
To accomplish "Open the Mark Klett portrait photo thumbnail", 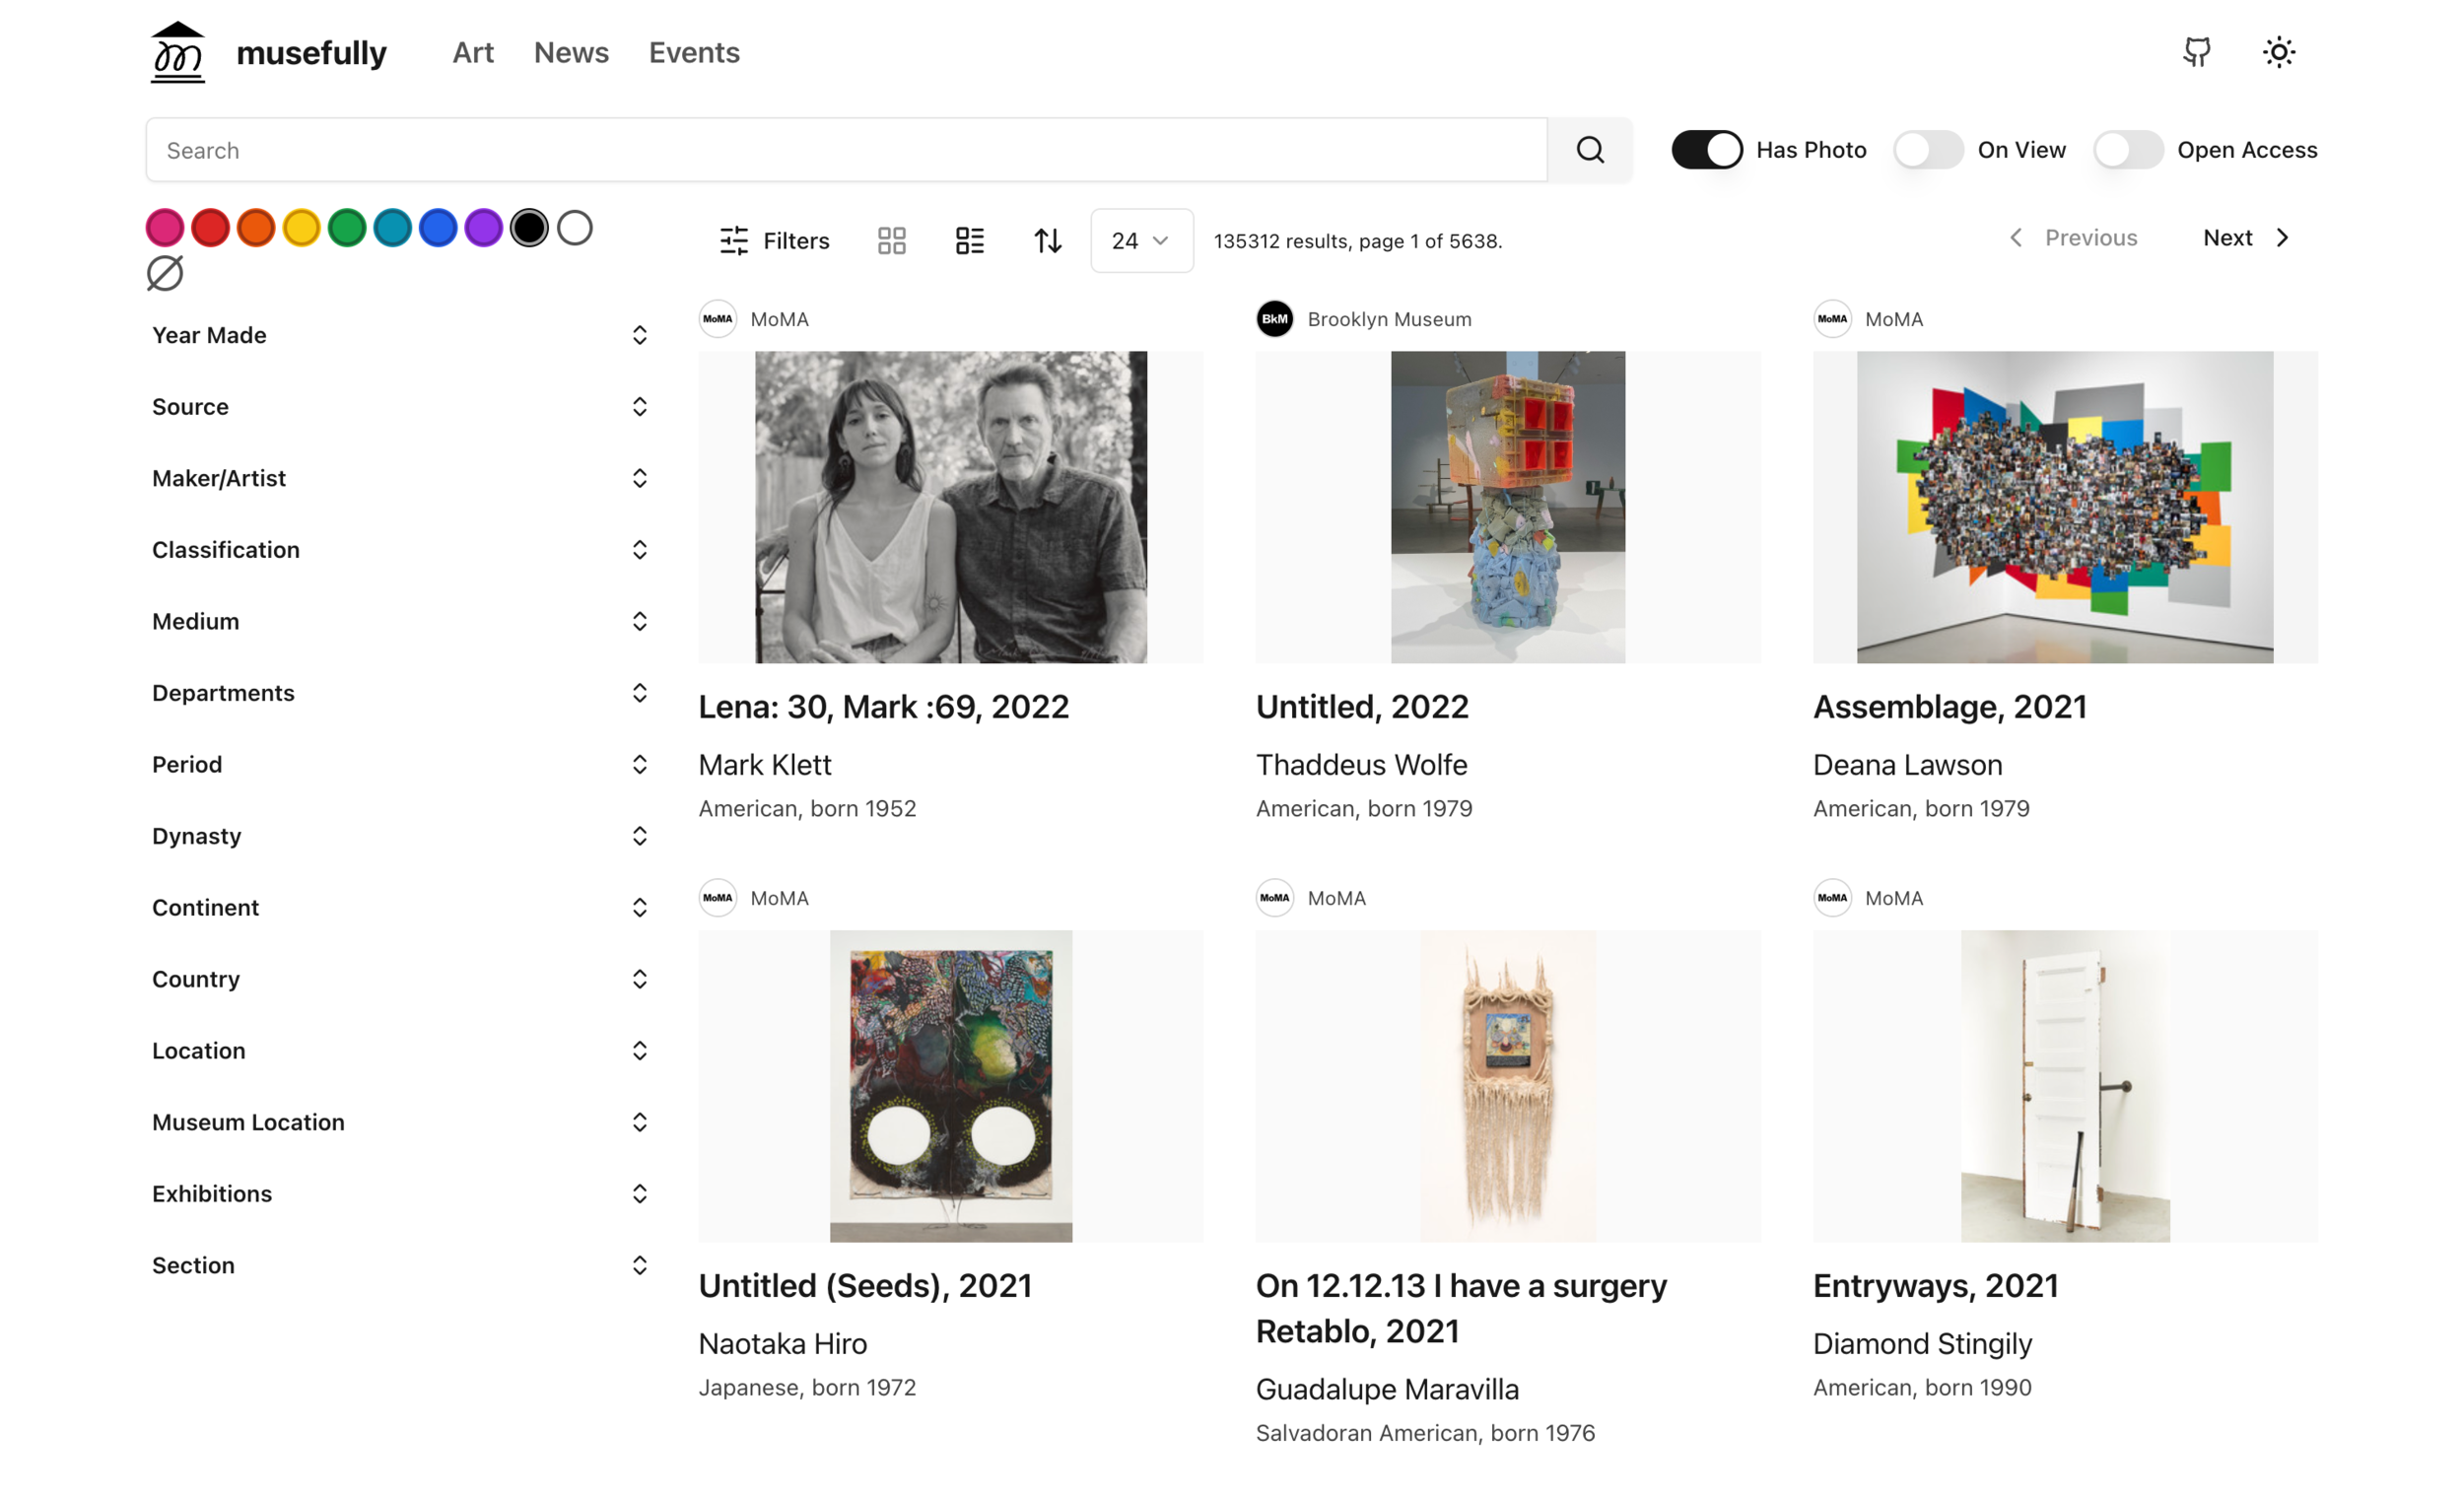I will tap(950, 507).
